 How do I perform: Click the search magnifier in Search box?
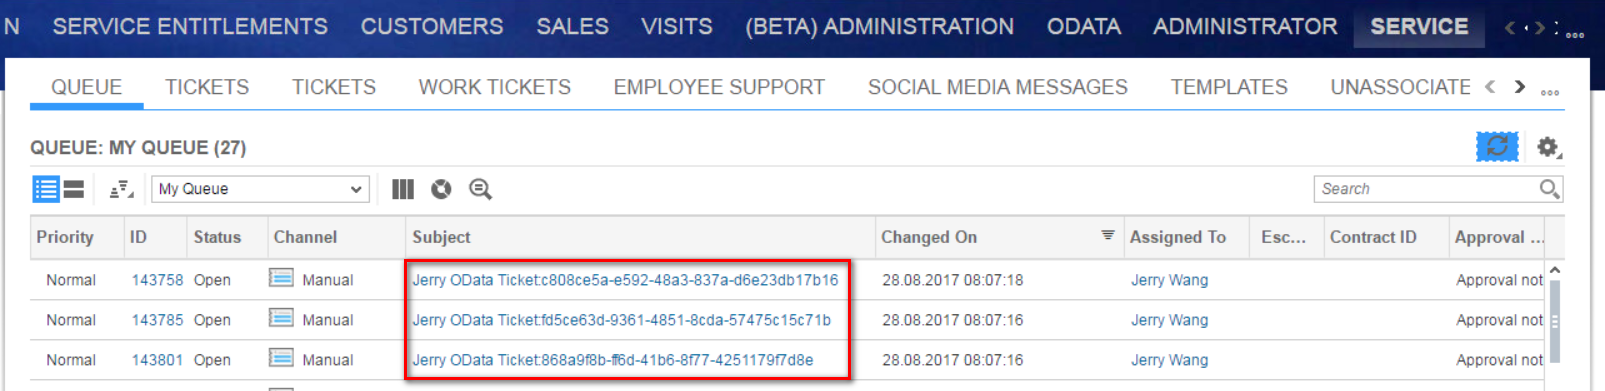pyautogui.click(x=1549, y=189)
